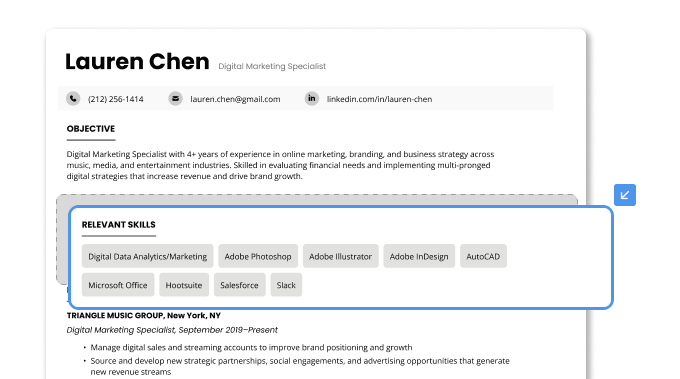Click the phone number (212) 256-1414
Image resolution: width=680 pixels, height=379 pixels.
[115, 99]
